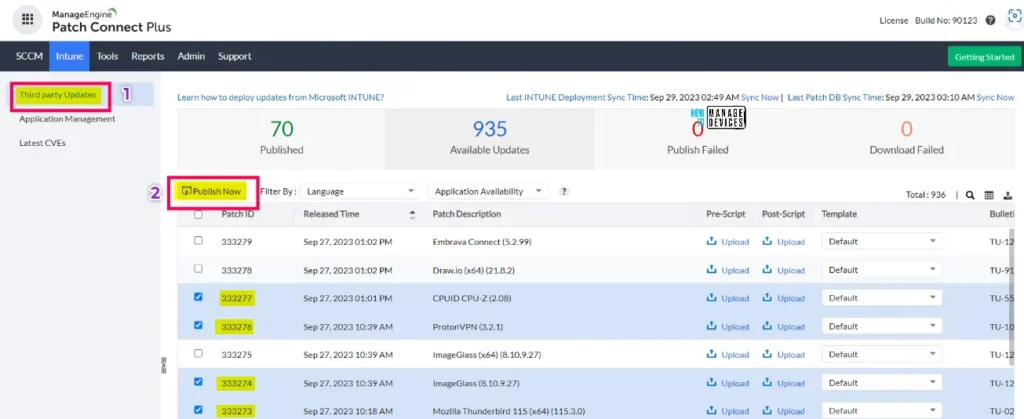The image size is (1024, 419).
Task: Open Template dropdown for patch 333274
Action: pos(881,382)
